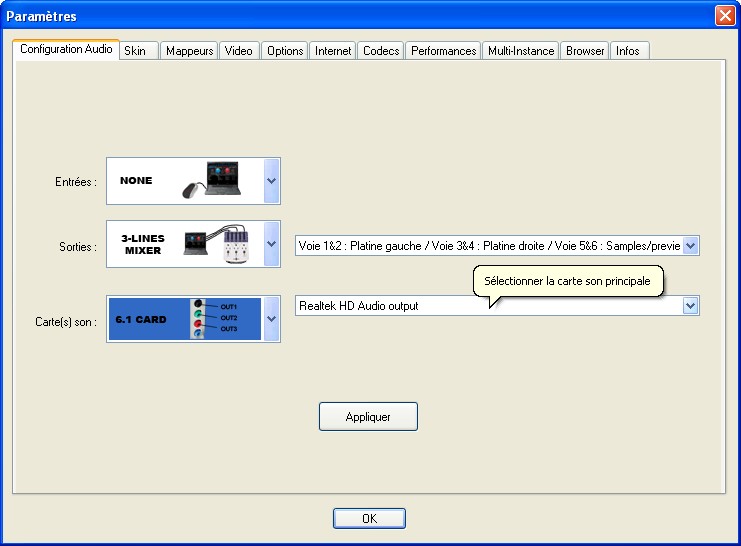Switch to the Browser tab
The width and height of the screenshot is (741, 546).
pos(585,51)
